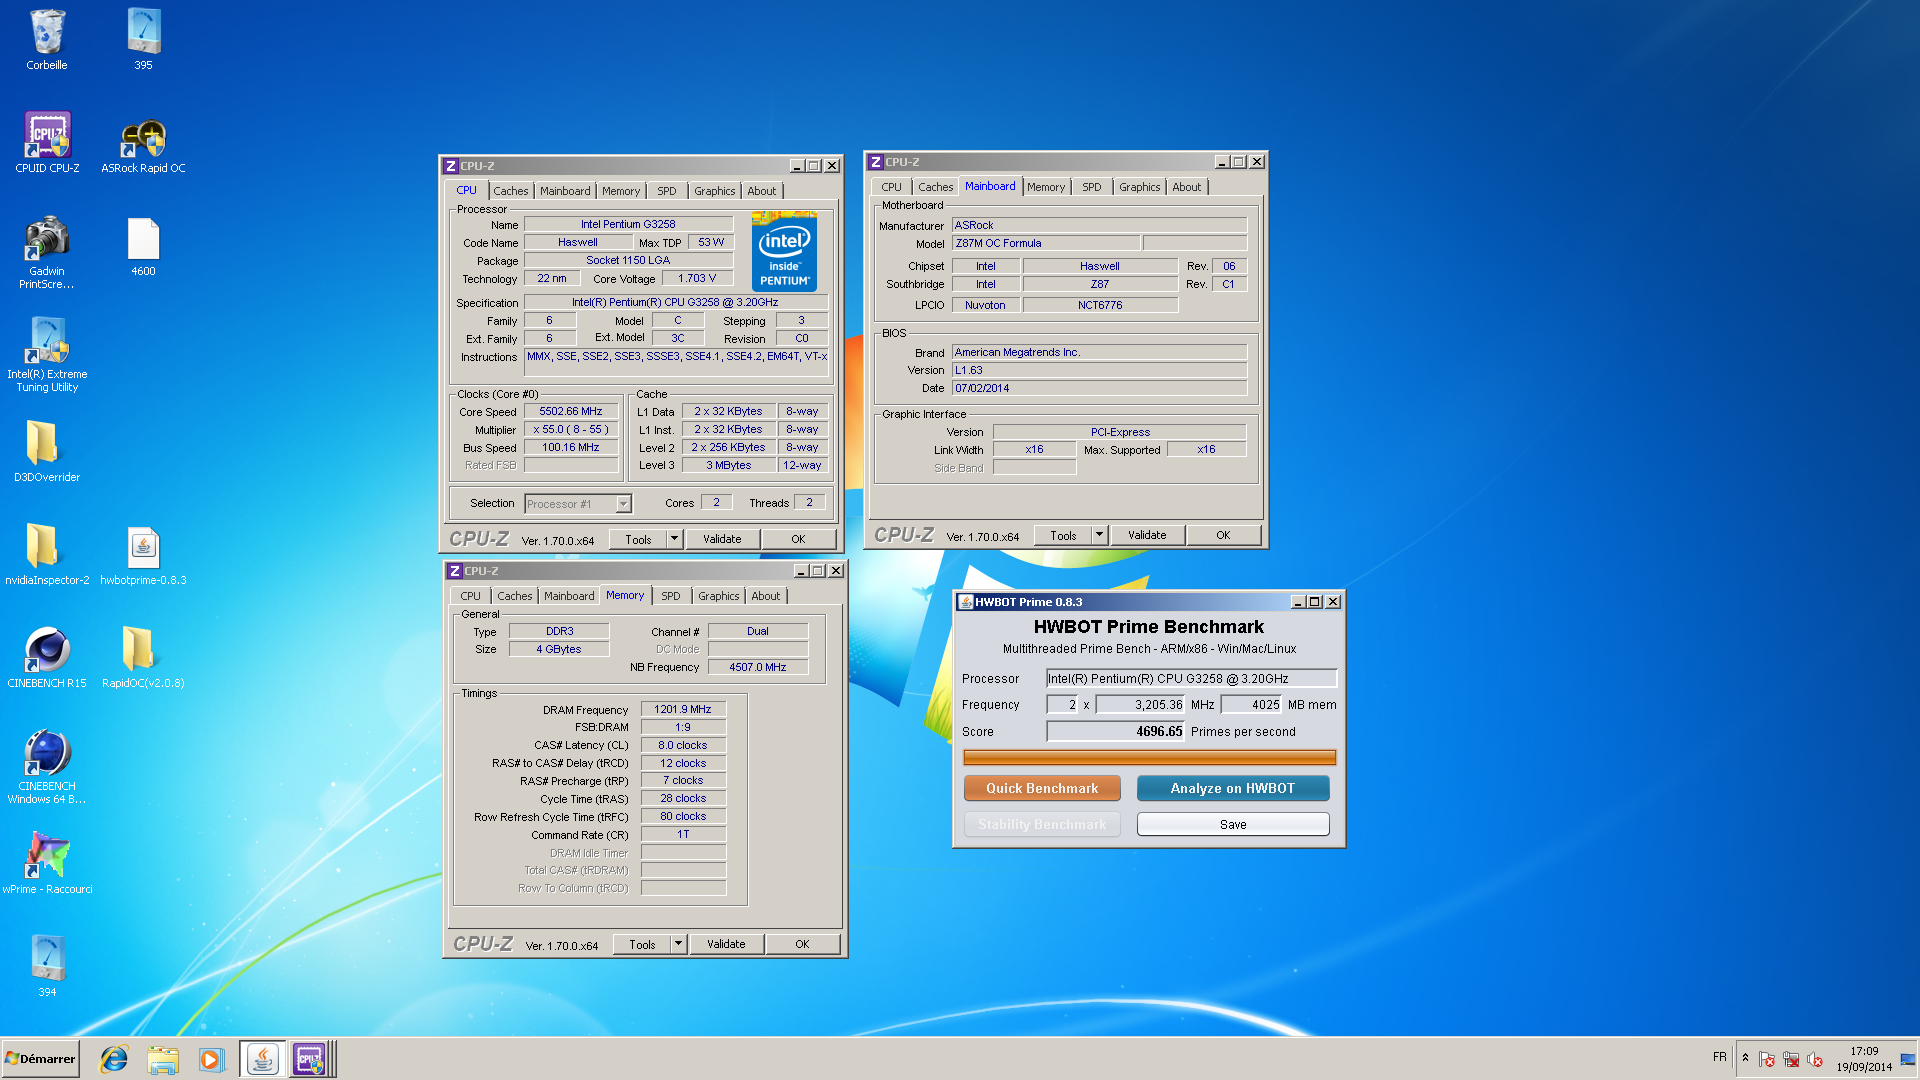The image size is (1920, 1080).
Task: Open Windows Media Player from taskbar
Action: pos(211,1059)
